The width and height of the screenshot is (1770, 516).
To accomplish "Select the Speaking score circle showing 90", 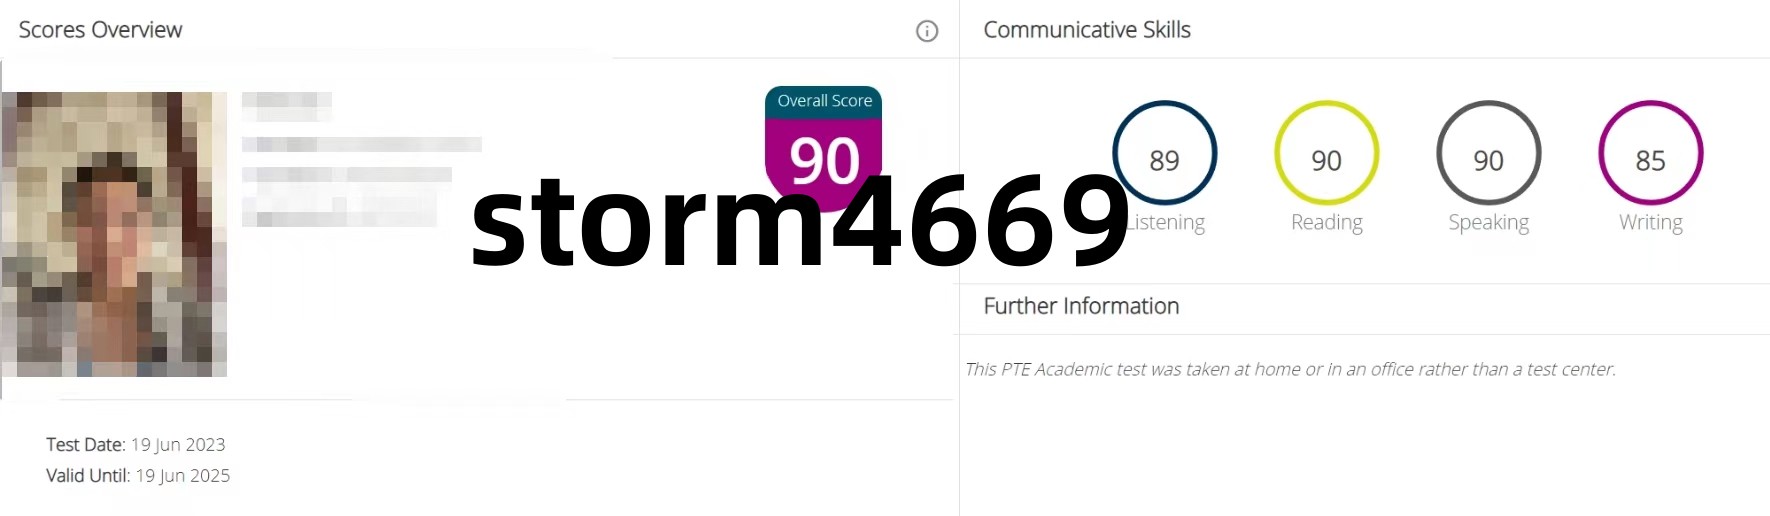I will pyautogui.click(x=1488, y=153).
